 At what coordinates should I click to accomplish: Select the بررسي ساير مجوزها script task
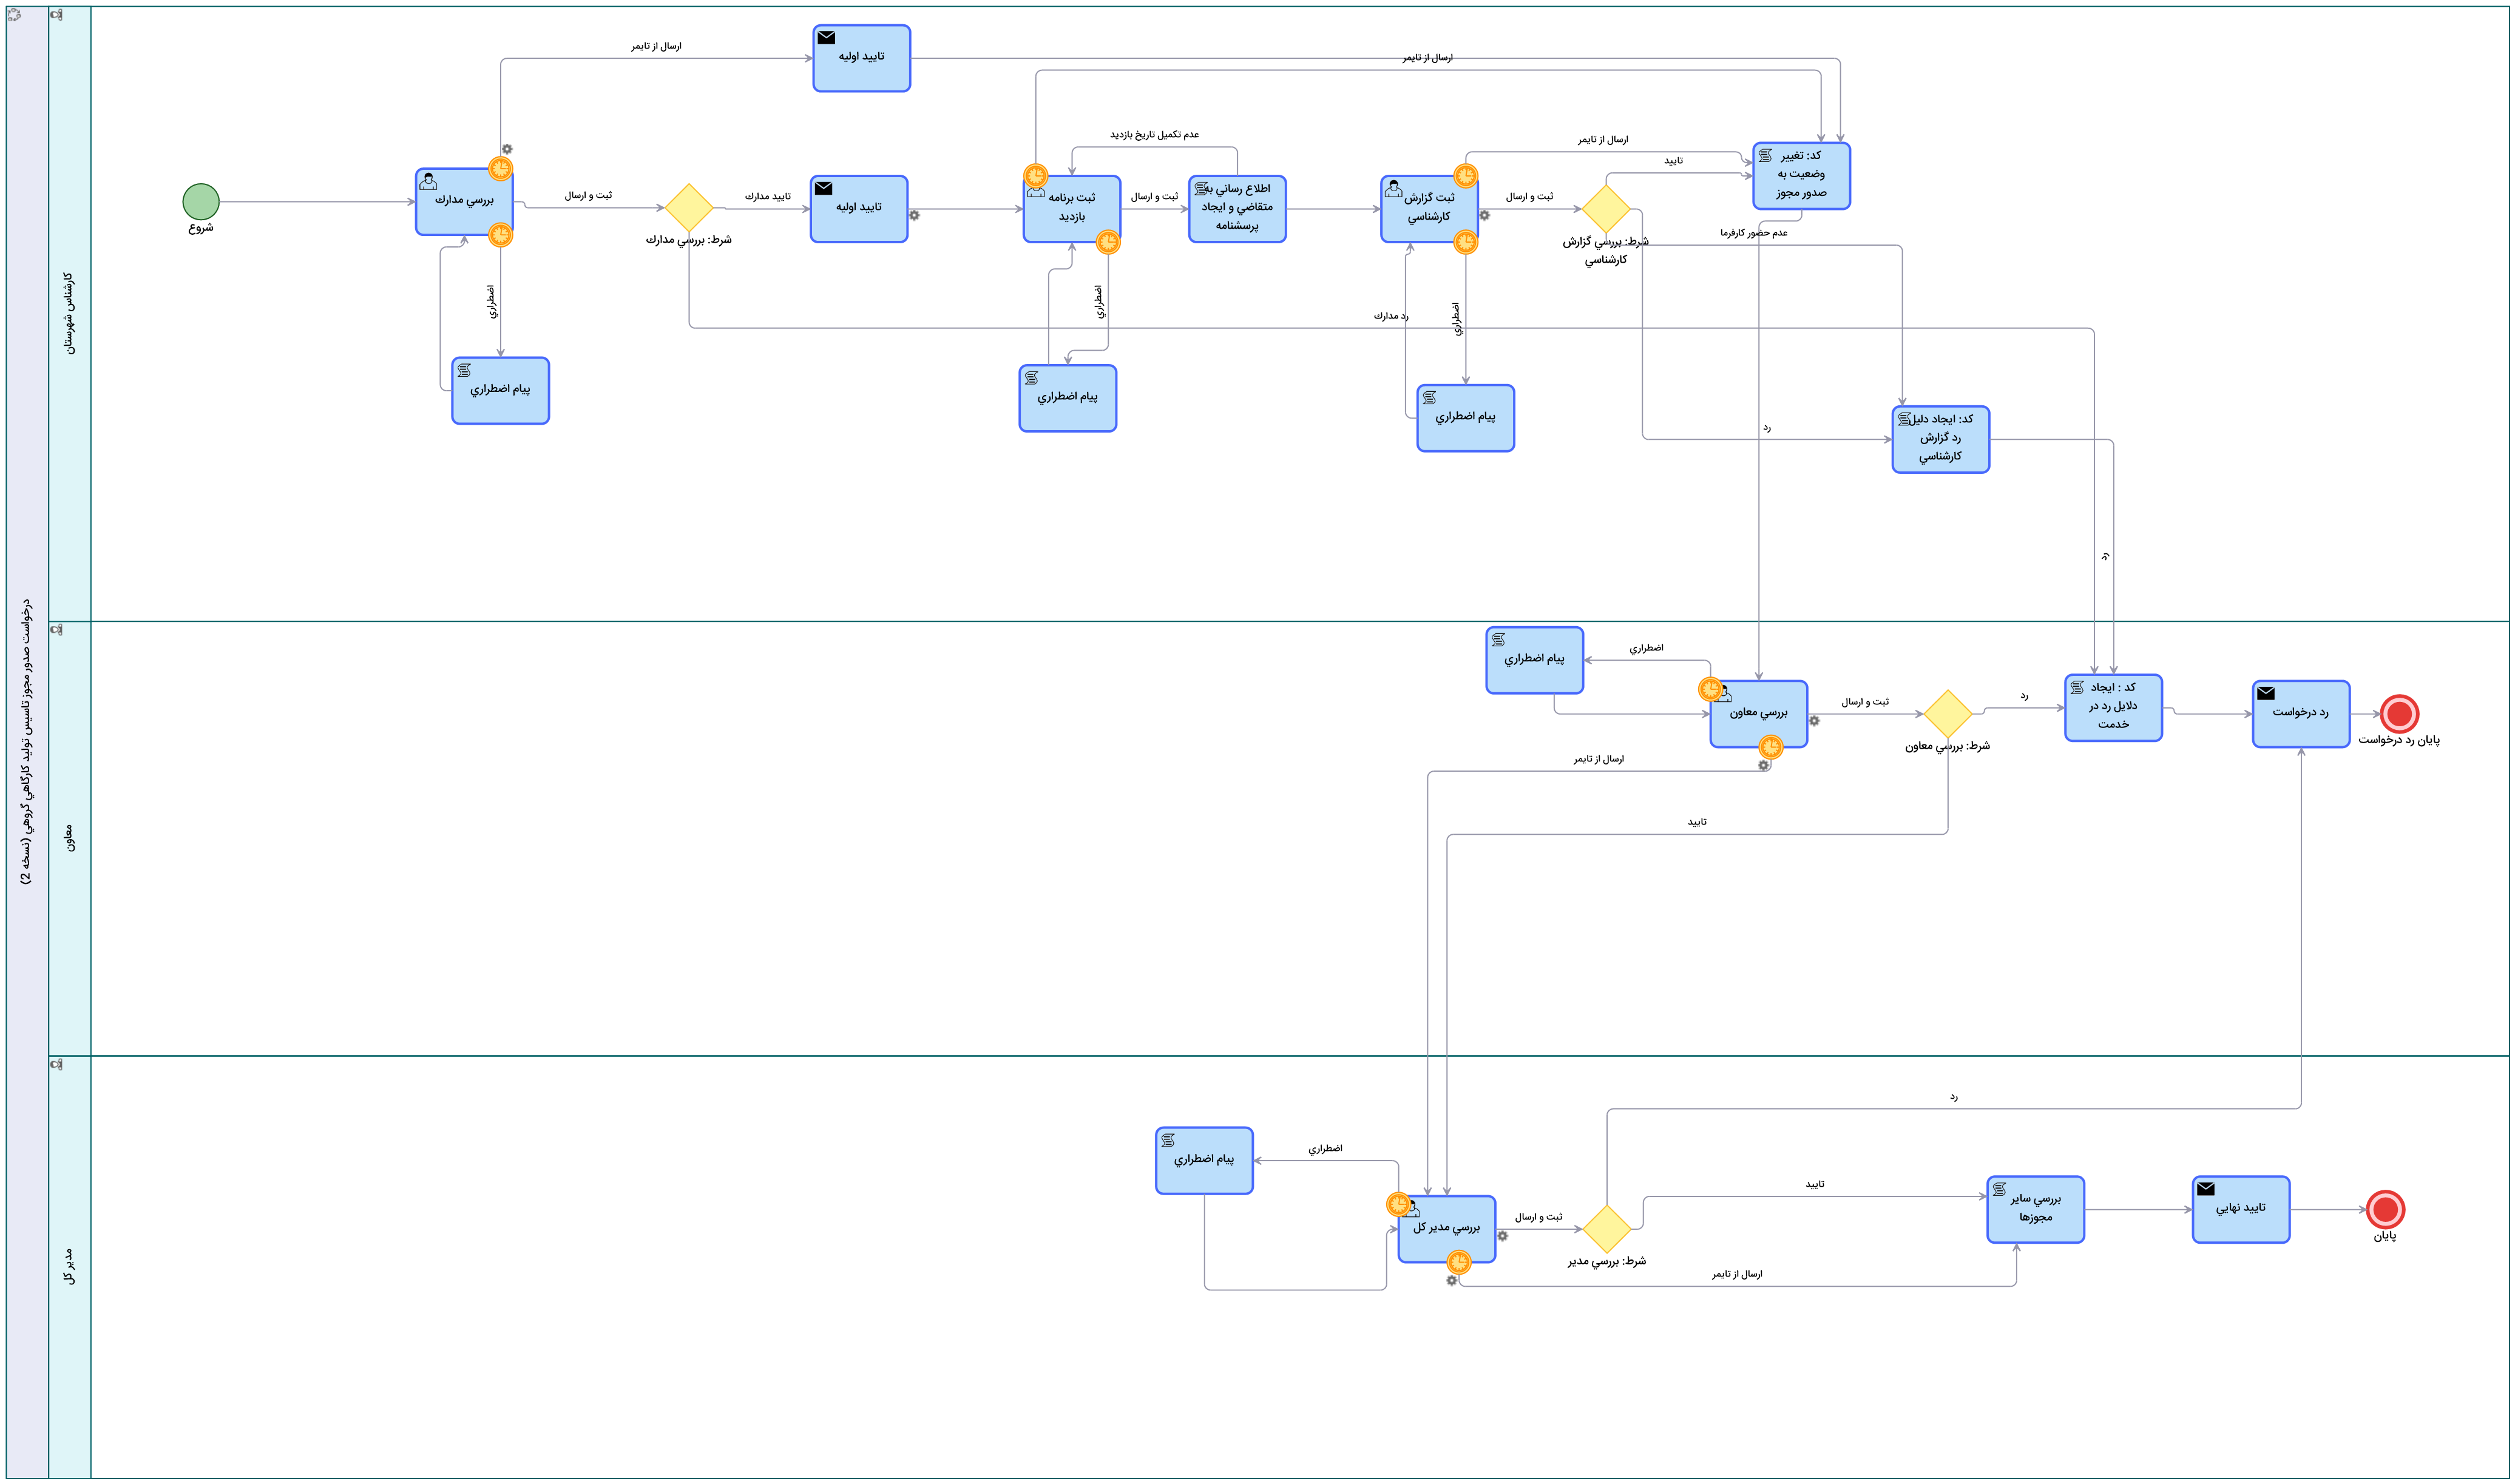coord(2036,1210)
